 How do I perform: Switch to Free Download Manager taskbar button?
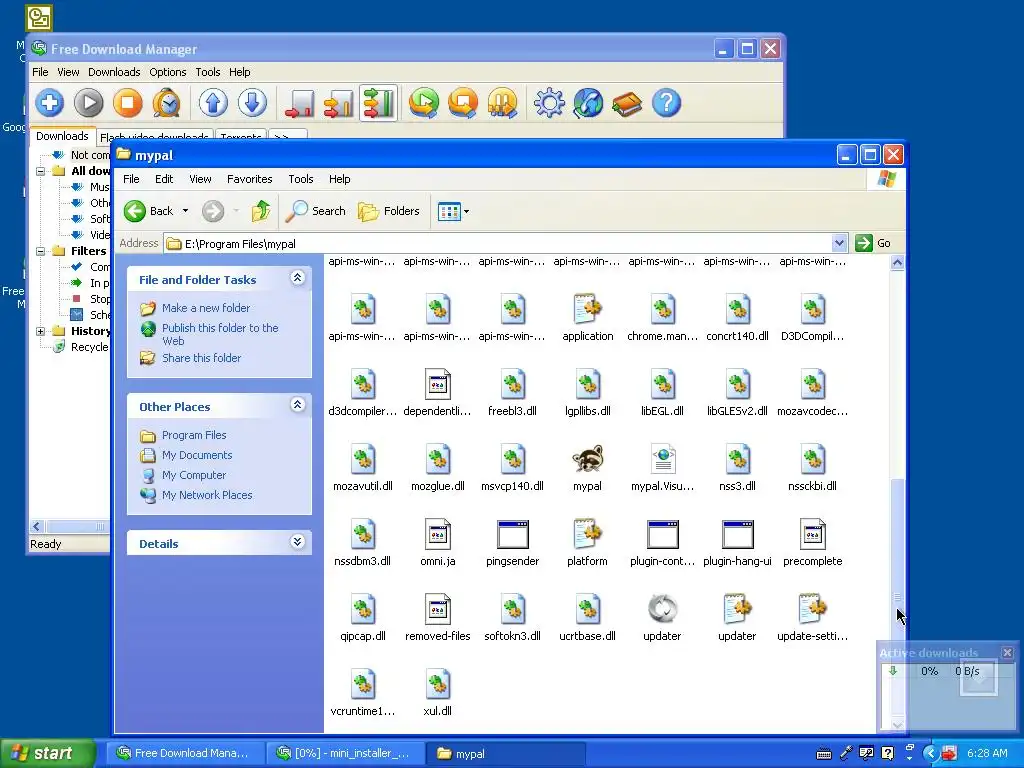pyautogui.click(x=185, y=754)
